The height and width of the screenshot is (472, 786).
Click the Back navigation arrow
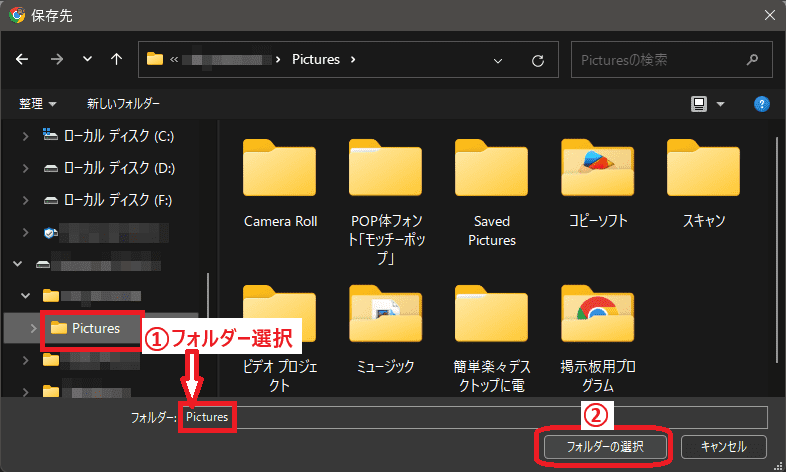[23, 60]
